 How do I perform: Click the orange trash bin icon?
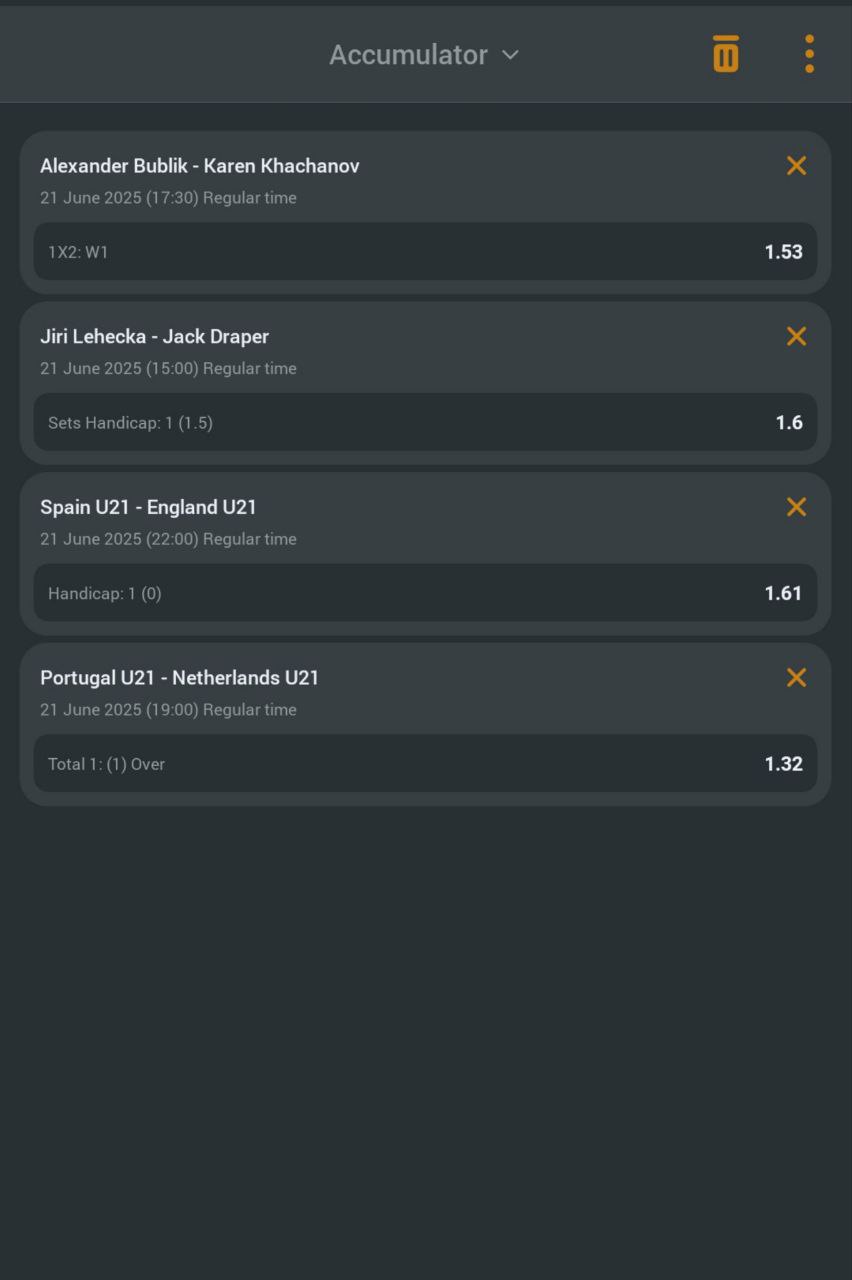[x=726, y=54]
